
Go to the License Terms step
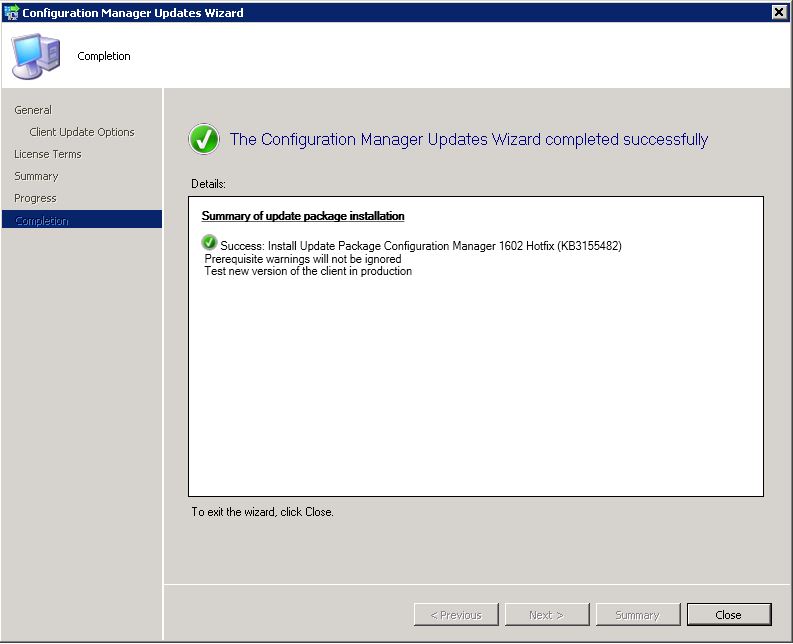tap(48, 154)
